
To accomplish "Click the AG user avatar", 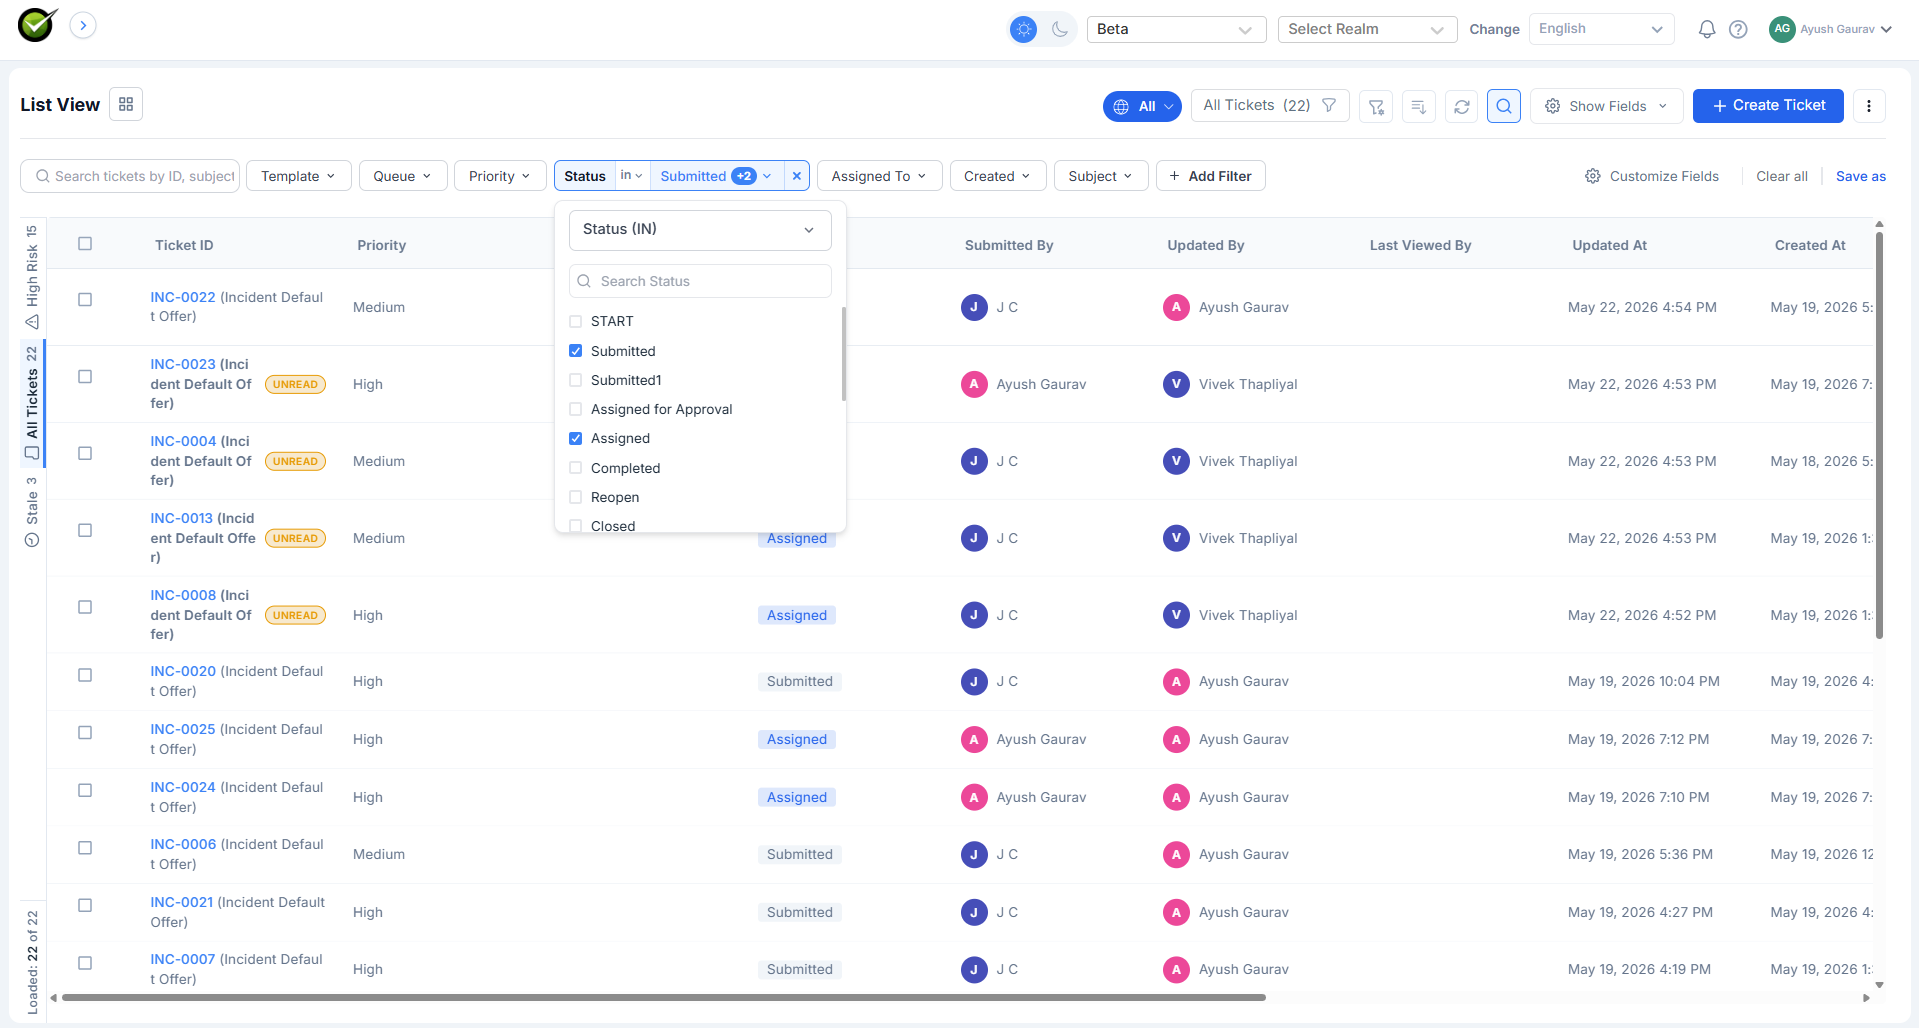I will pos(1782,29).
